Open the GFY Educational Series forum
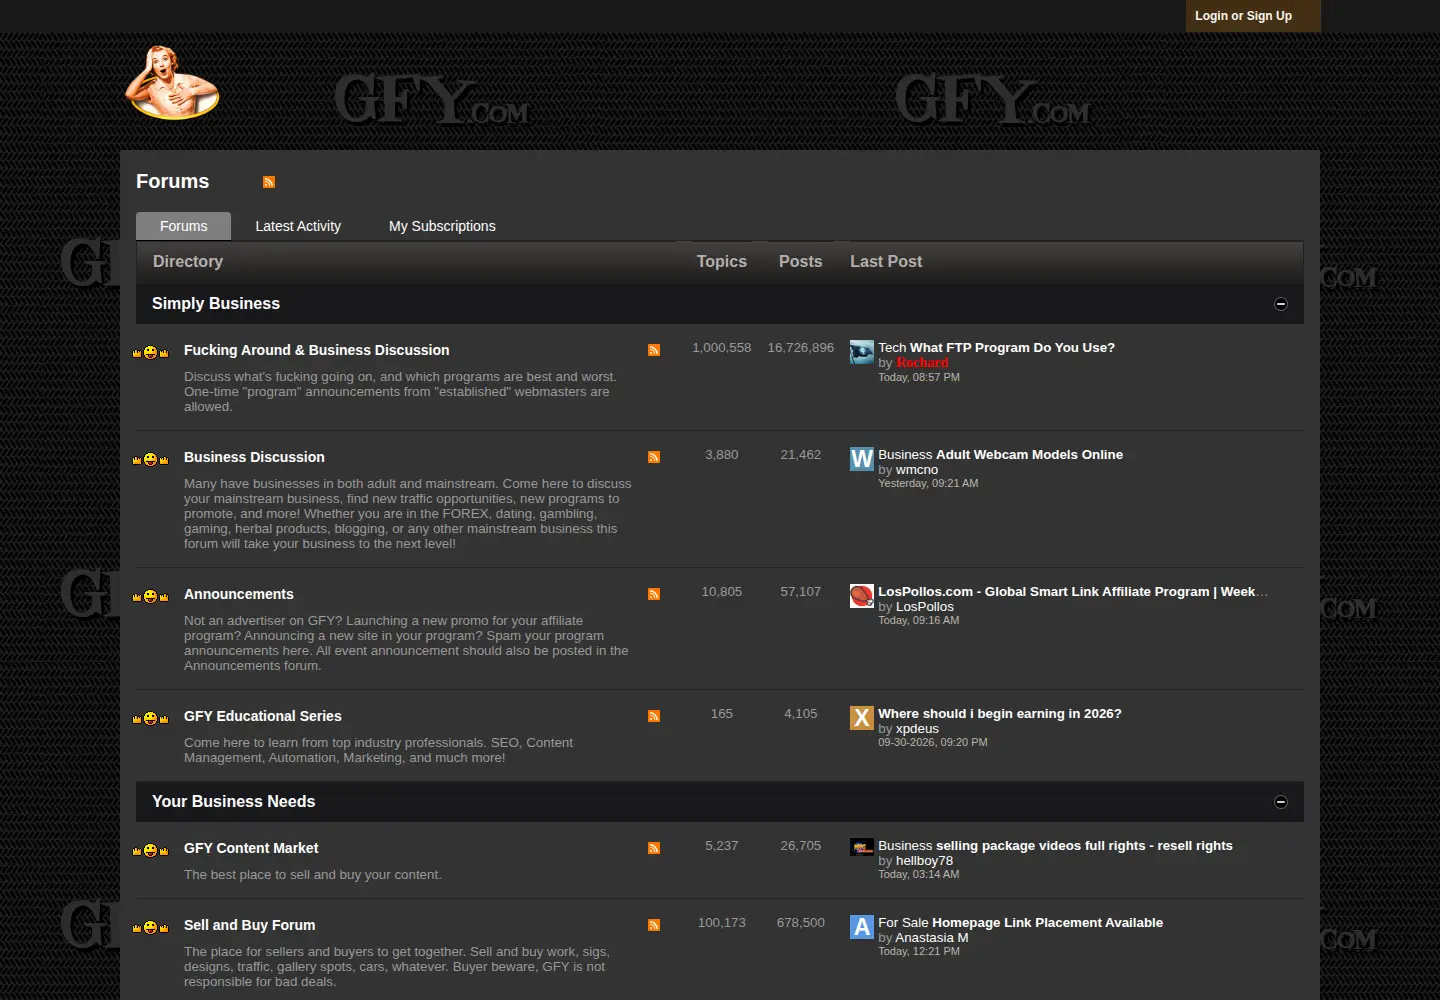 click(263, 716)
